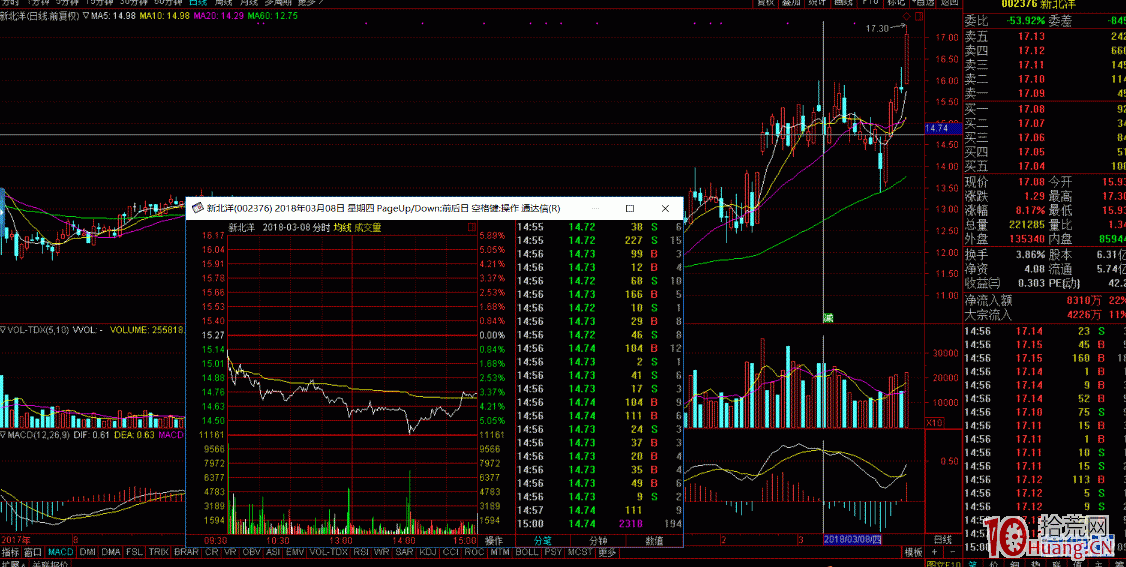Click the popup window's app icon
This screenshot has height=567, width=1126.
tap(196, 208)
